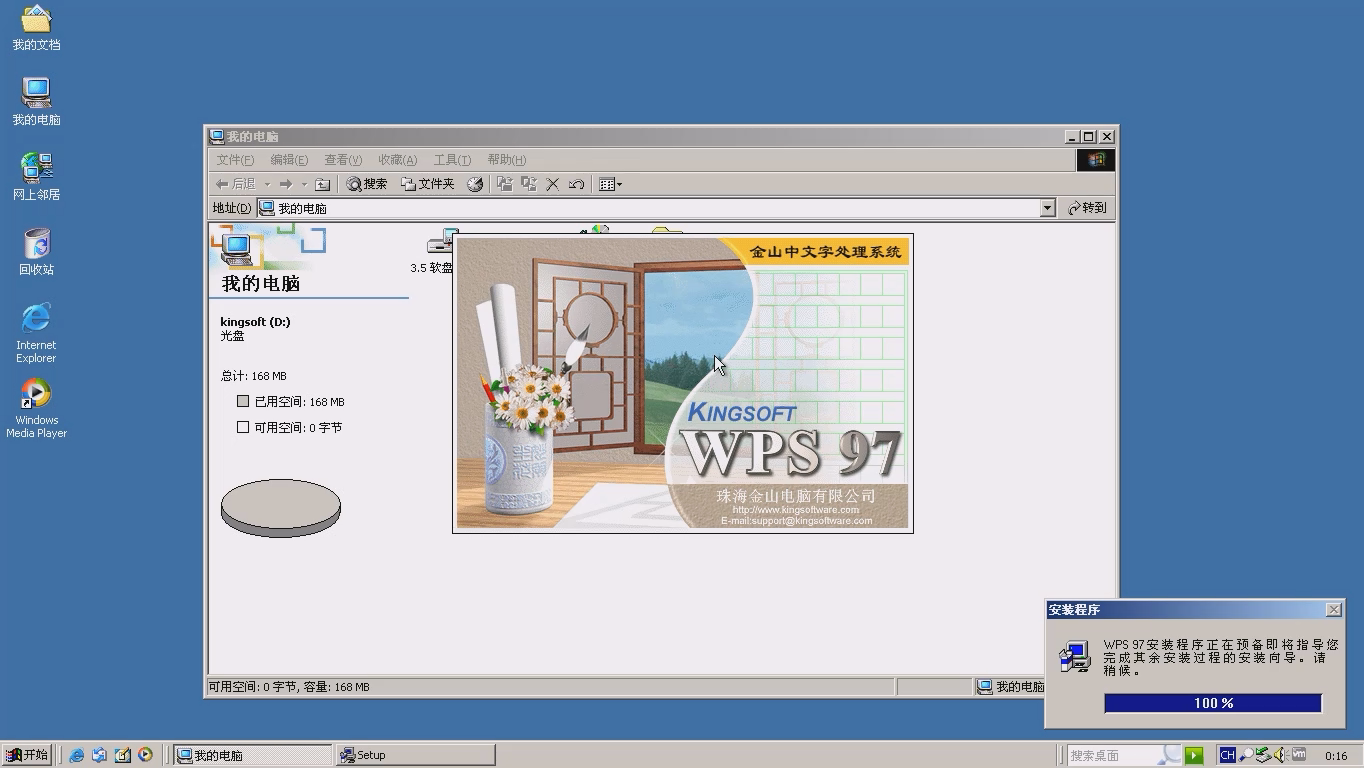Open the 查看 View menu
Screen dimensions: 1364x768
[x=343, y=160]
